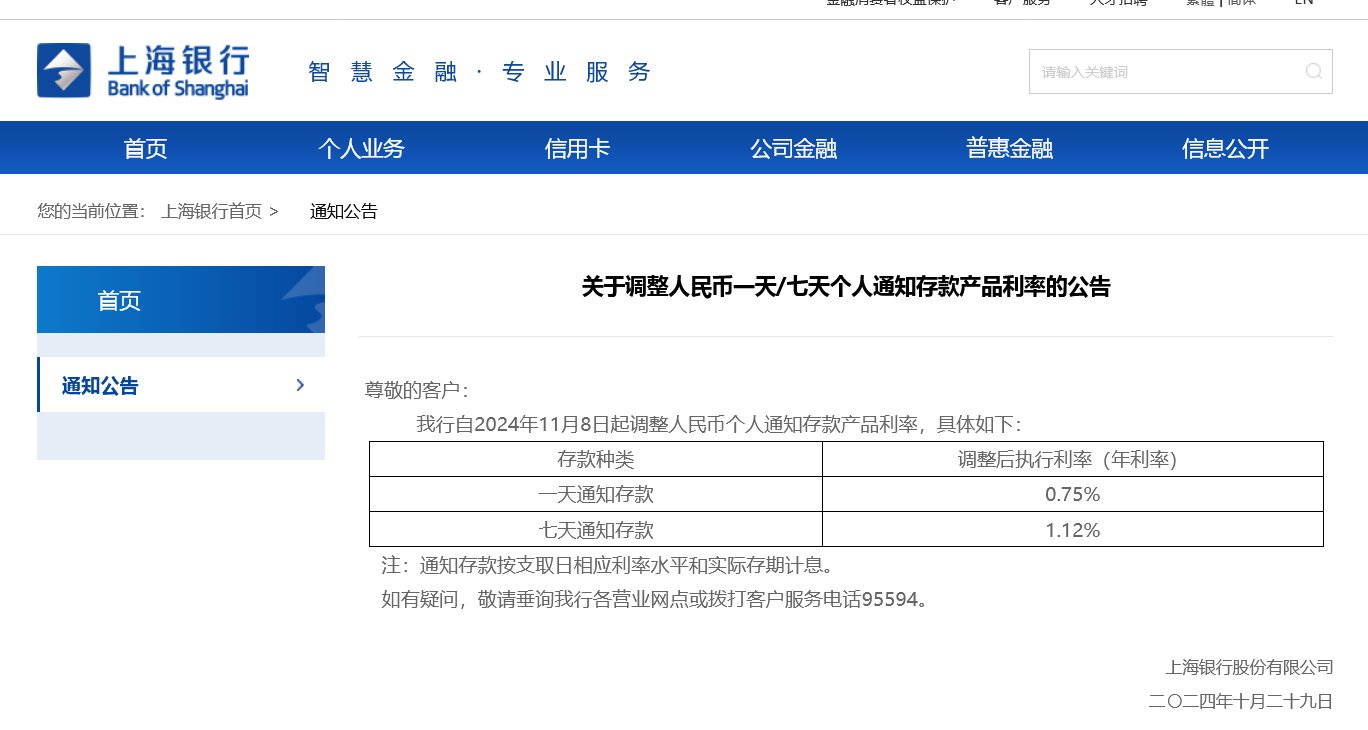Select the 一天通知存款 table cell

tap(596, 494)
